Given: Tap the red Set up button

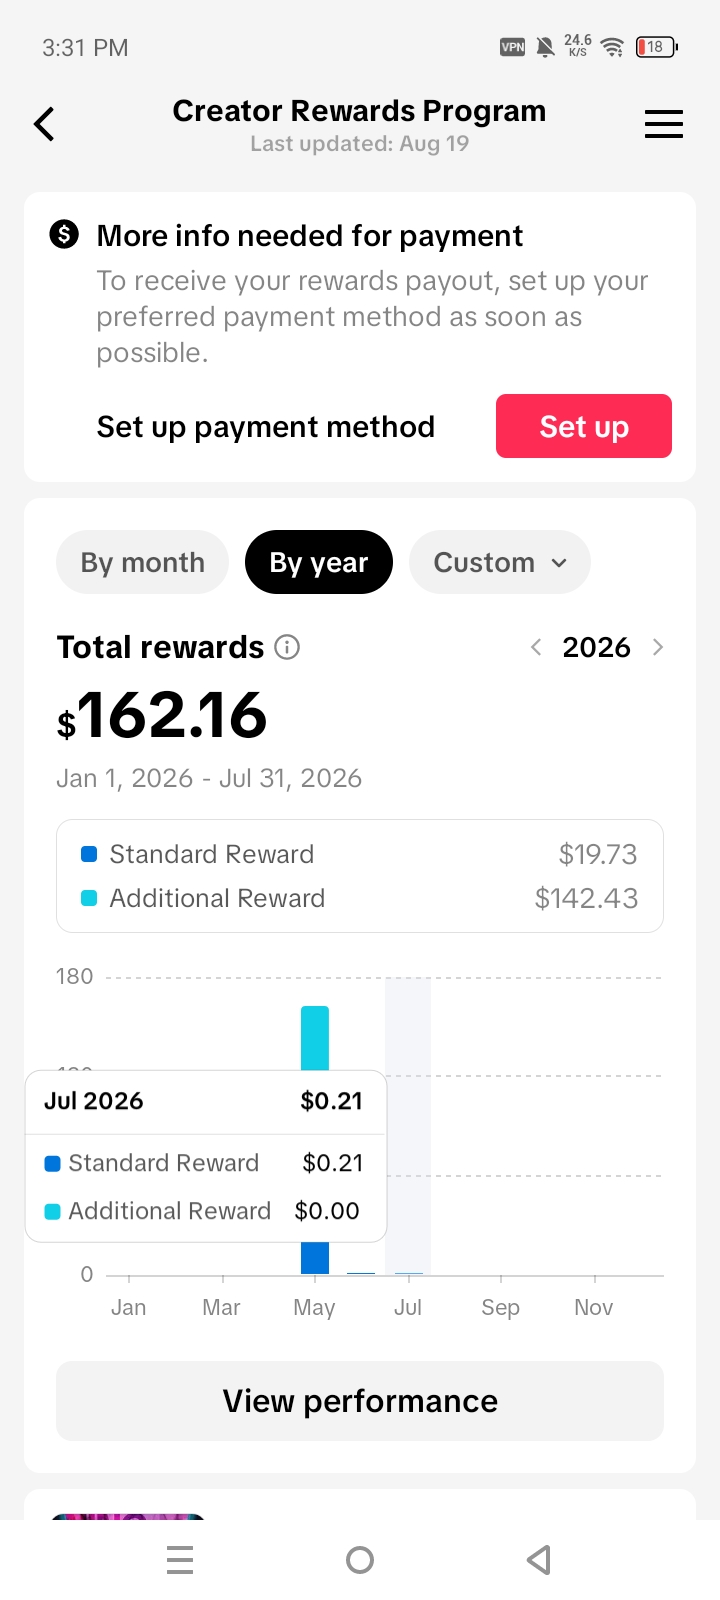Looking at the screenshot, I should (x=584, y=426).
